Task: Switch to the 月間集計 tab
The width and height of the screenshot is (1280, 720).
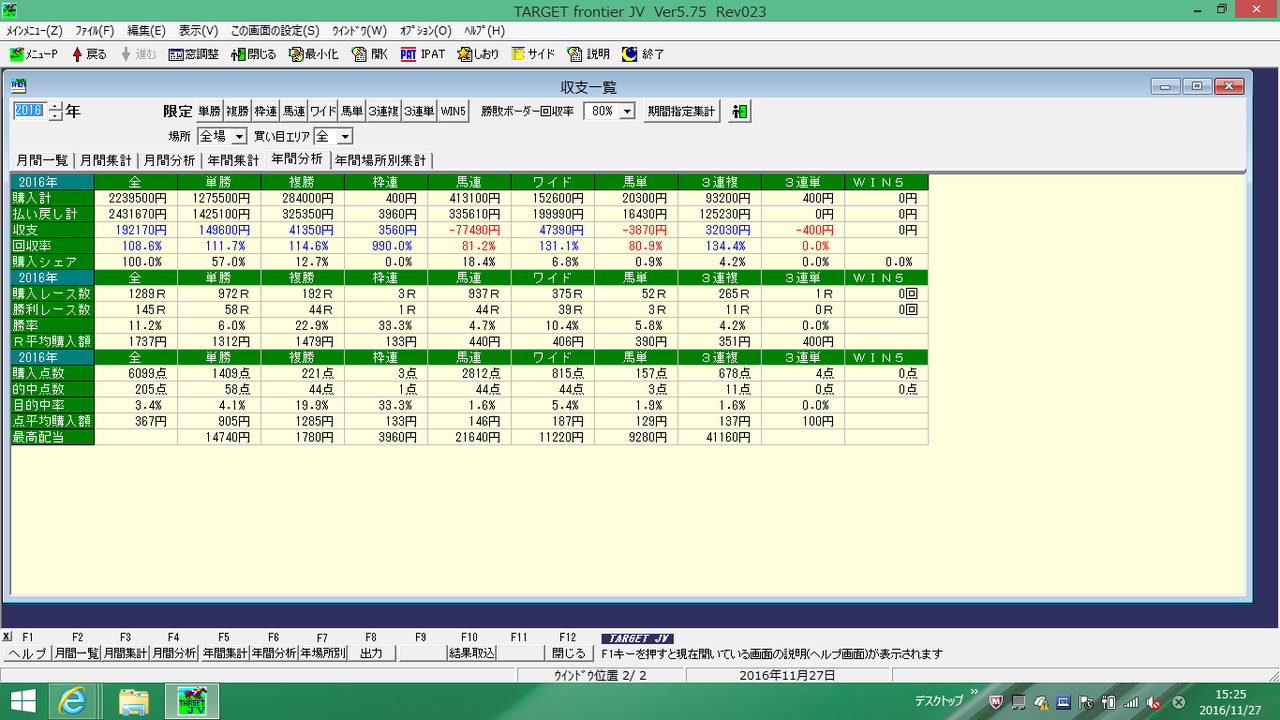Action: [x=105, y=160]
